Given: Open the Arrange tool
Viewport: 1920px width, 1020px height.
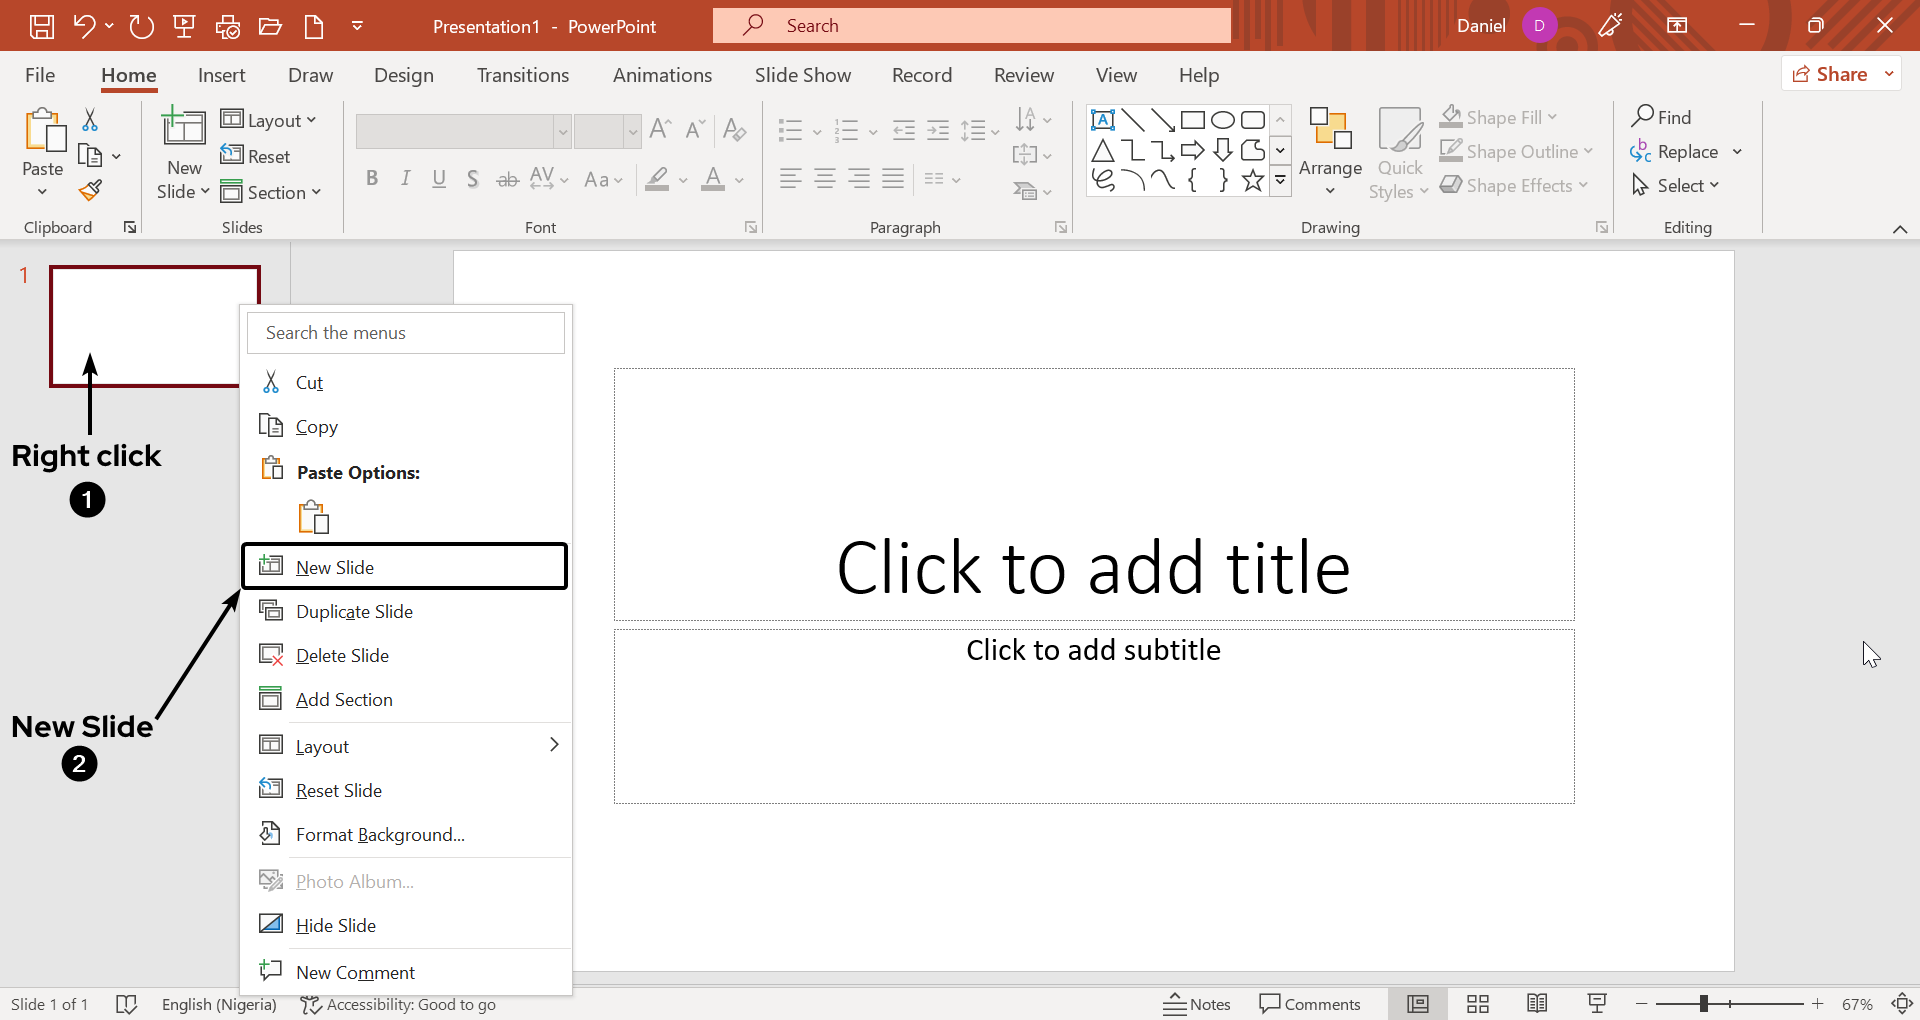Looking at the screenshot, I should coord(1330,152).
